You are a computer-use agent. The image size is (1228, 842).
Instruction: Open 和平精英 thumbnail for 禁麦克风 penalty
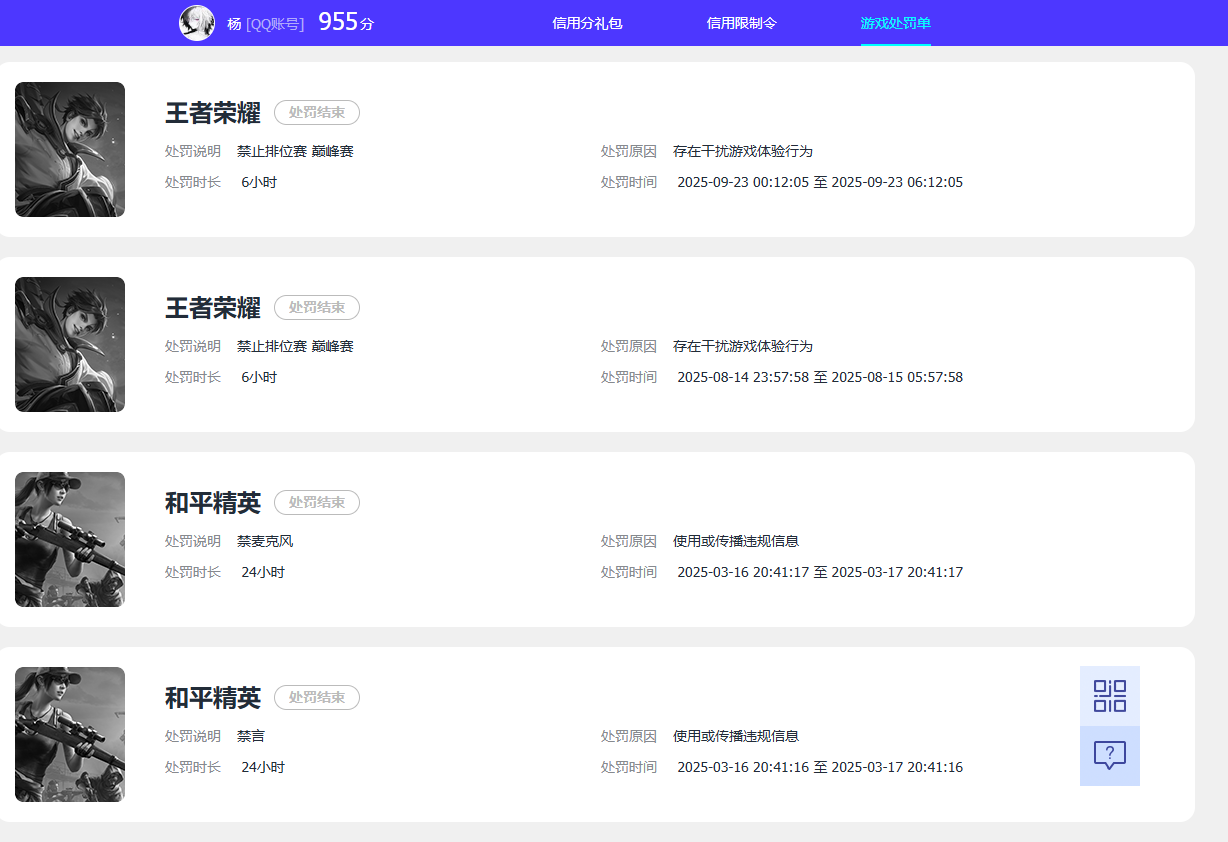70,539
